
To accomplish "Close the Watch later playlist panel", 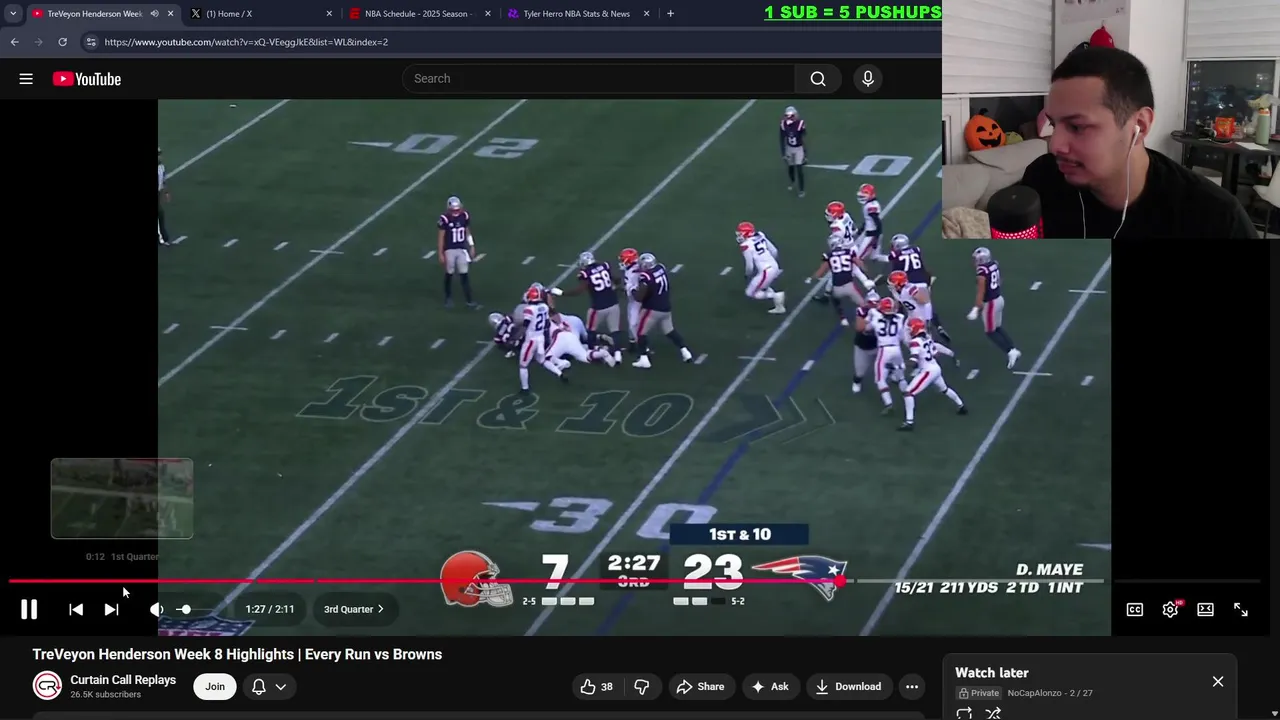I will click(x=1218, y=681).
